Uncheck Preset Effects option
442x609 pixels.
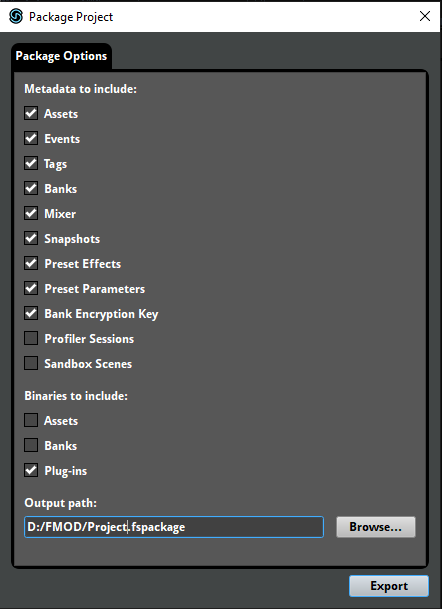pos(31,263)
